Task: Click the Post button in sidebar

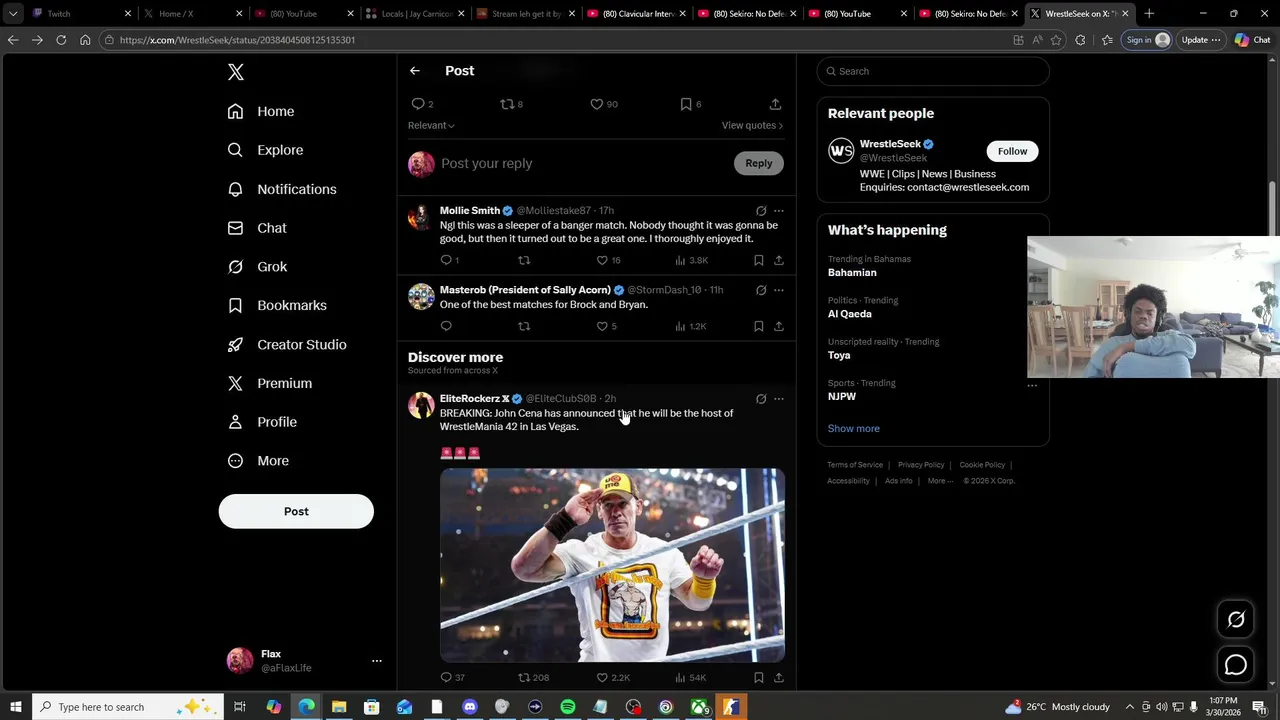Action: point(296,511)
